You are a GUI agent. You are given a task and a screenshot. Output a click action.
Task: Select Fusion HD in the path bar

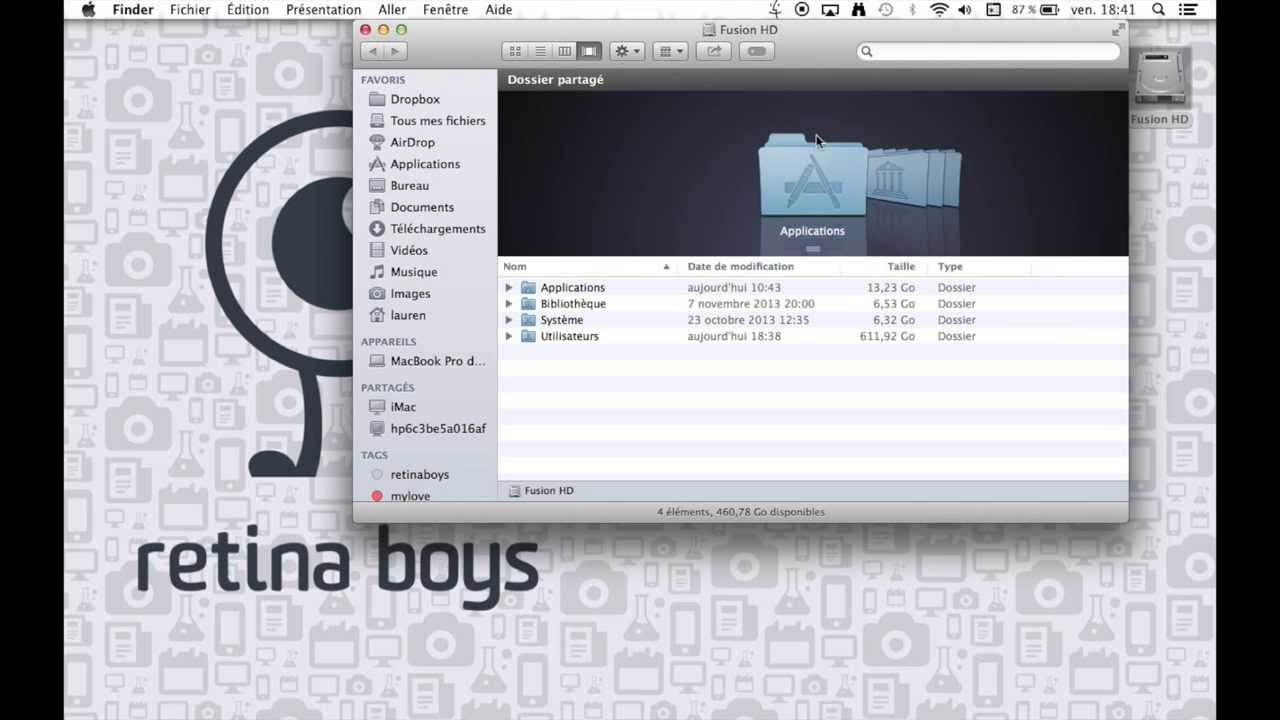(541, 491)
